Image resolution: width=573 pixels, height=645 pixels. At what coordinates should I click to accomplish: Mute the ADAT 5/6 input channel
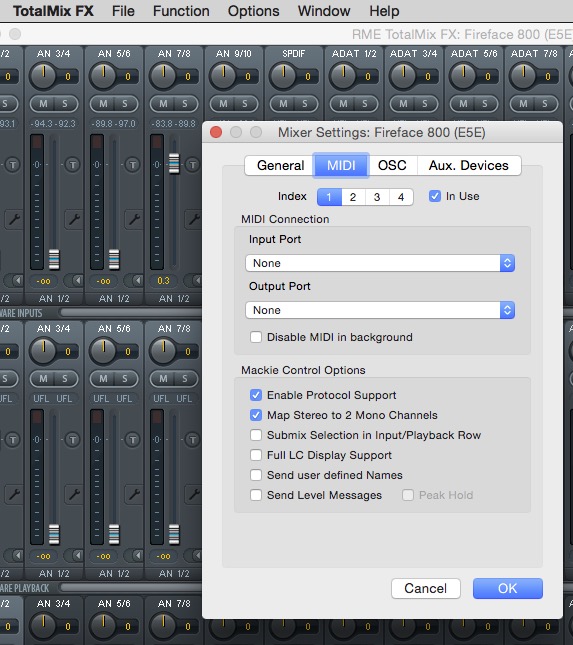(x=463, y=104)
